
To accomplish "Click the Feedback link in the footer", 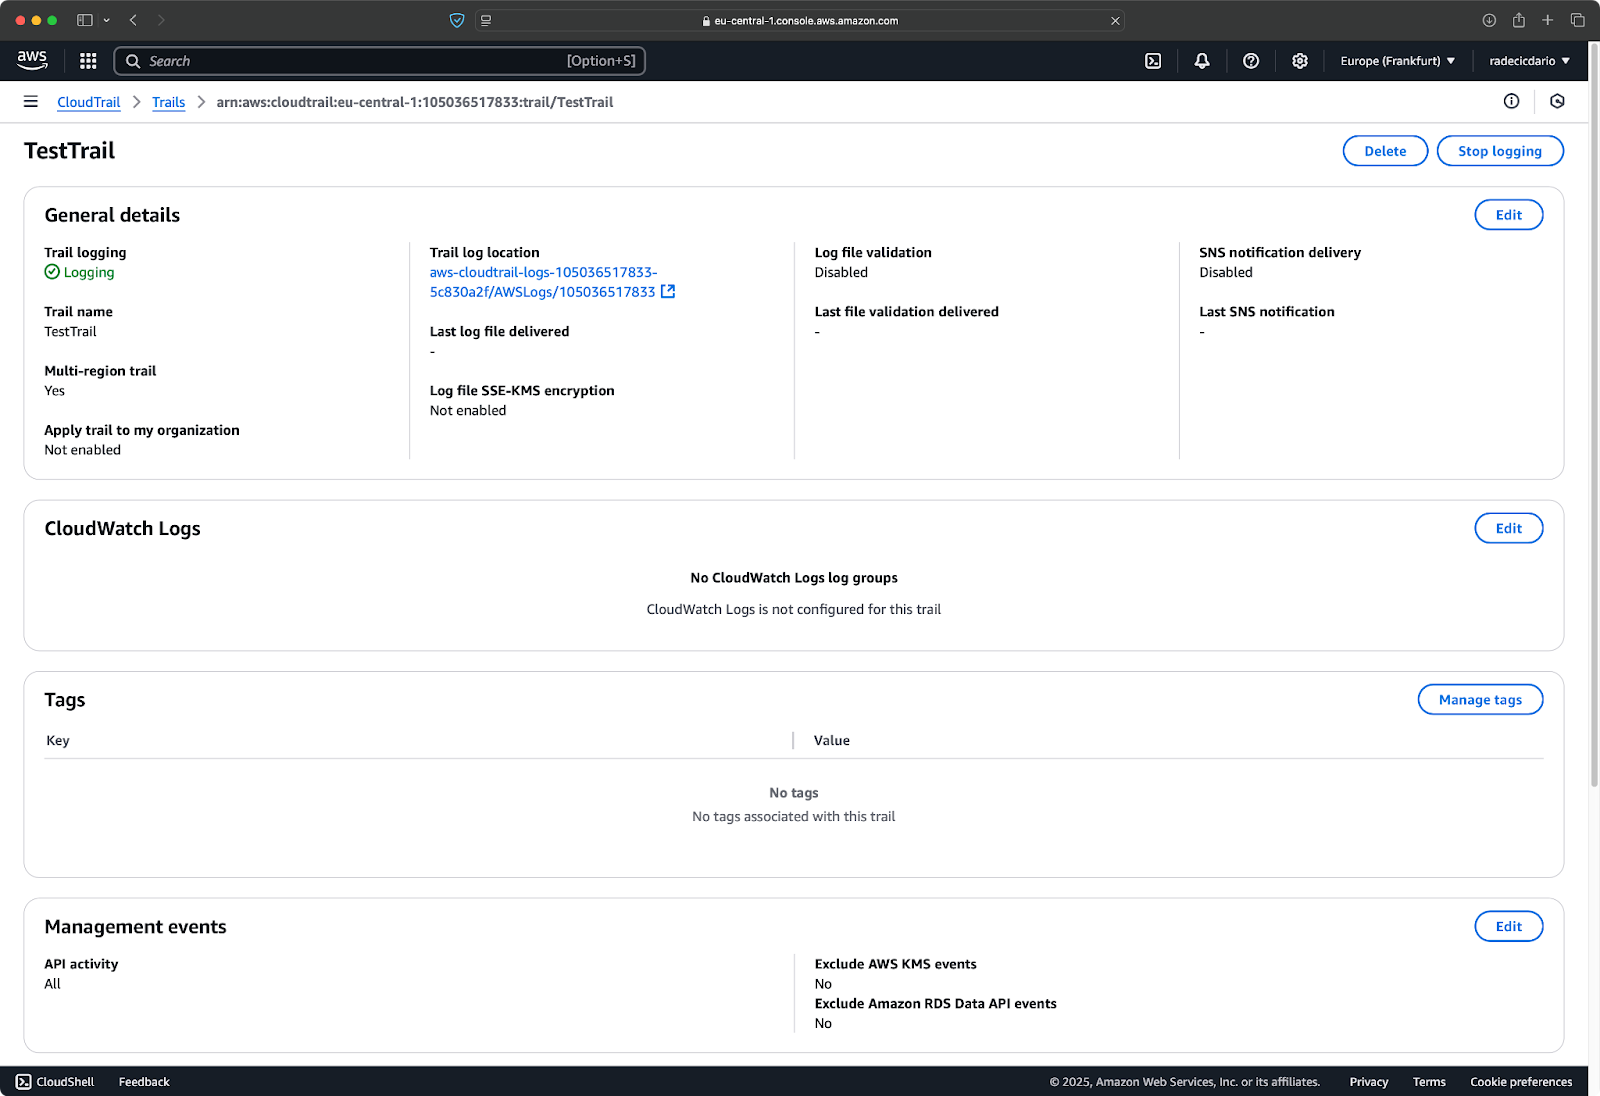I will [x=144, y=1082].
